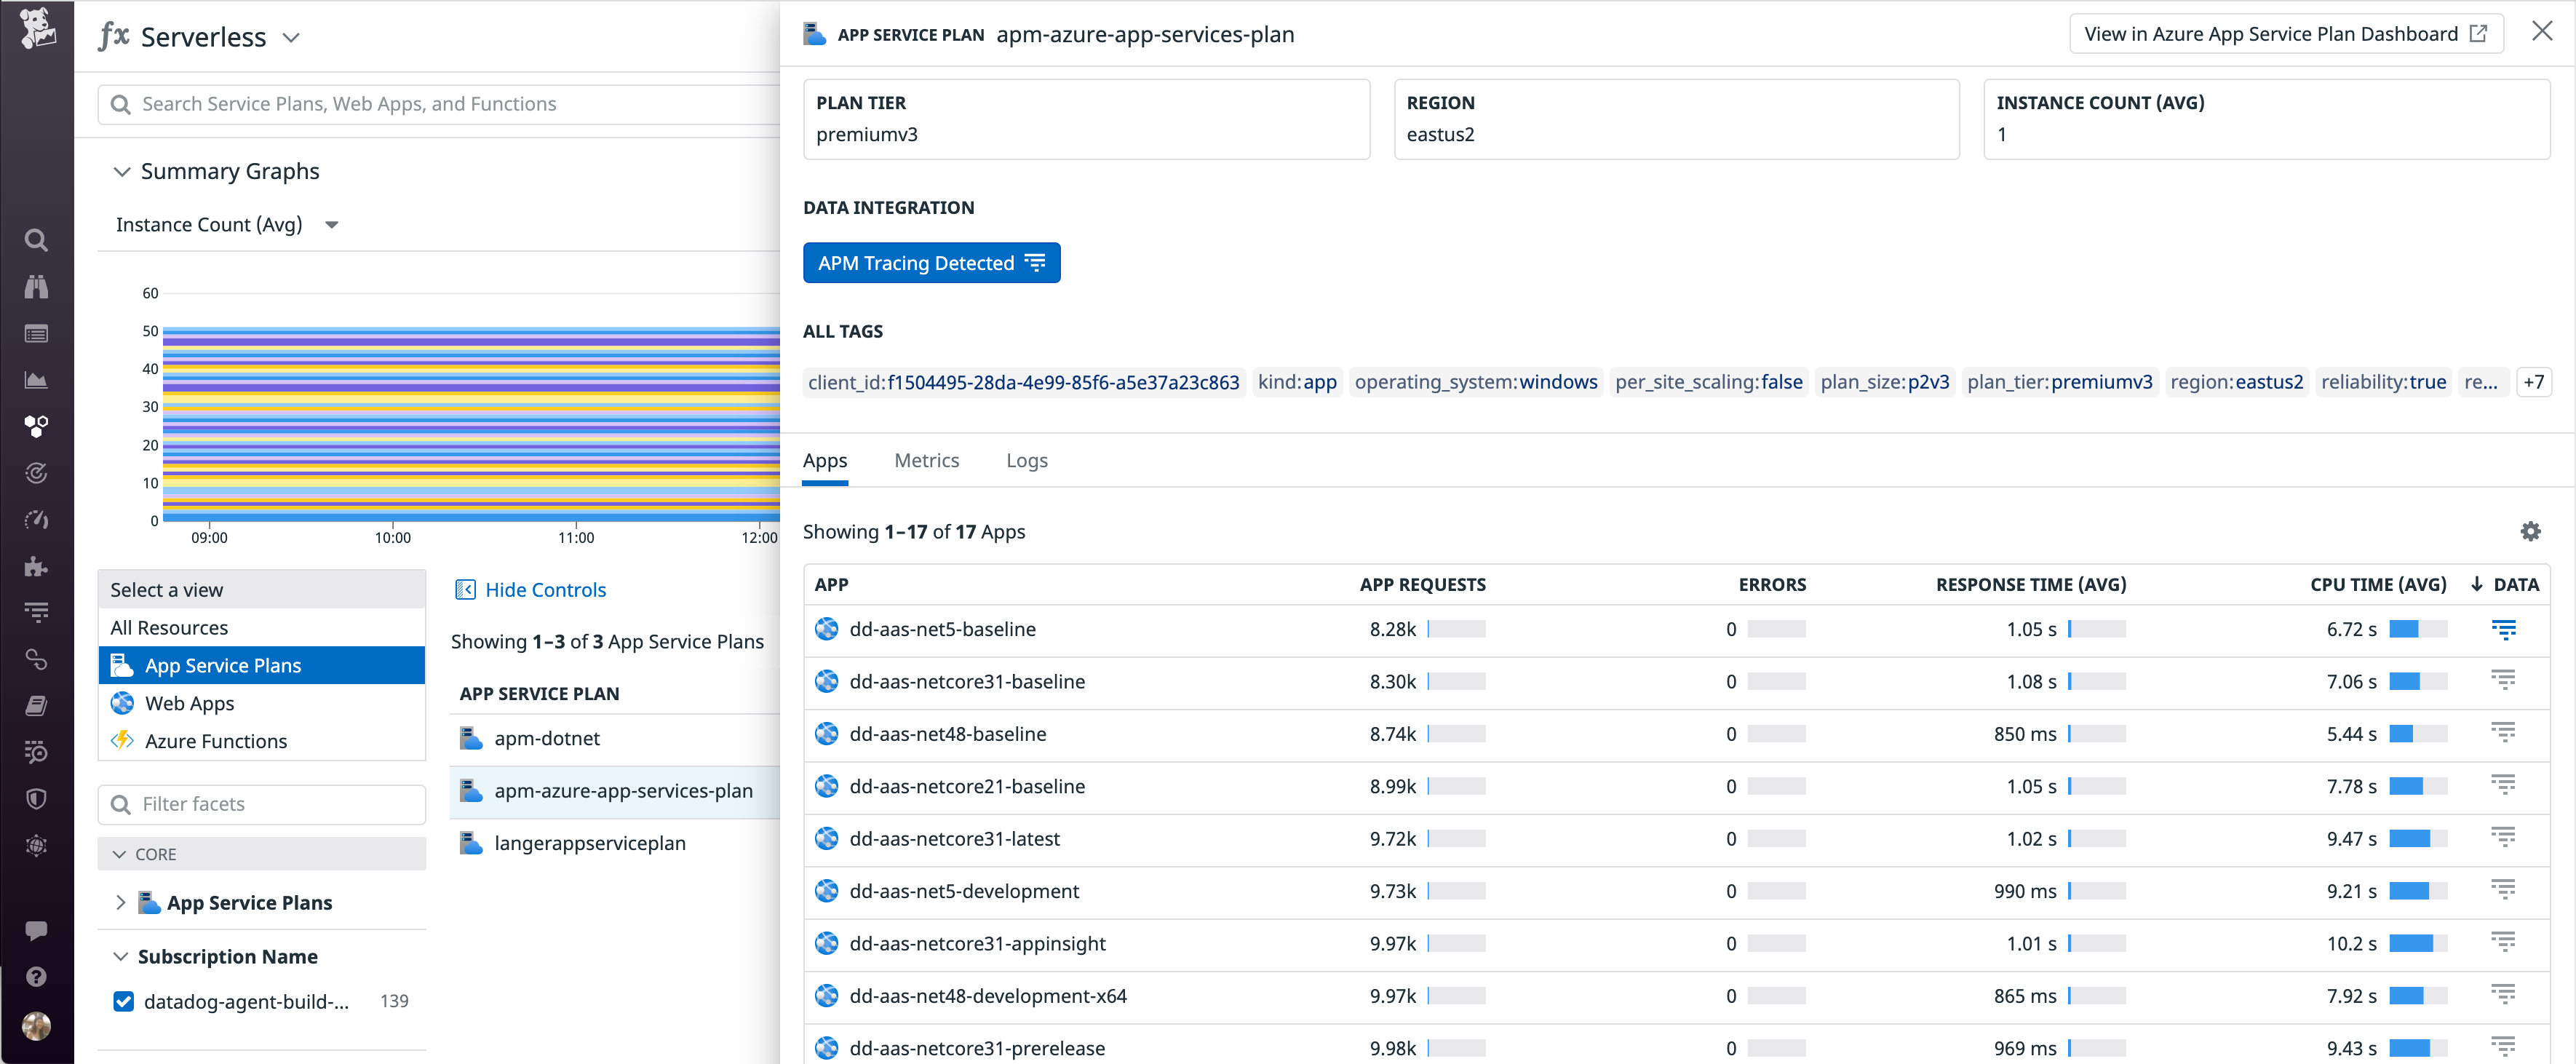Click View in Azure App Service Plan Dashboard
This screenshot has height=1064, width=2576.
2286,33
